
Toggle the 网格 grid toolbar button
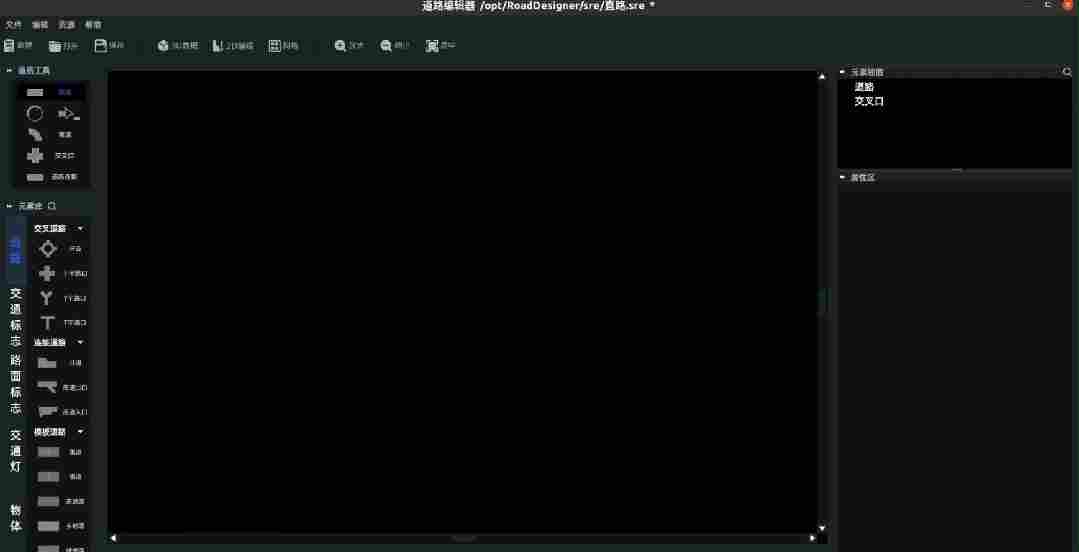point(284,46)
